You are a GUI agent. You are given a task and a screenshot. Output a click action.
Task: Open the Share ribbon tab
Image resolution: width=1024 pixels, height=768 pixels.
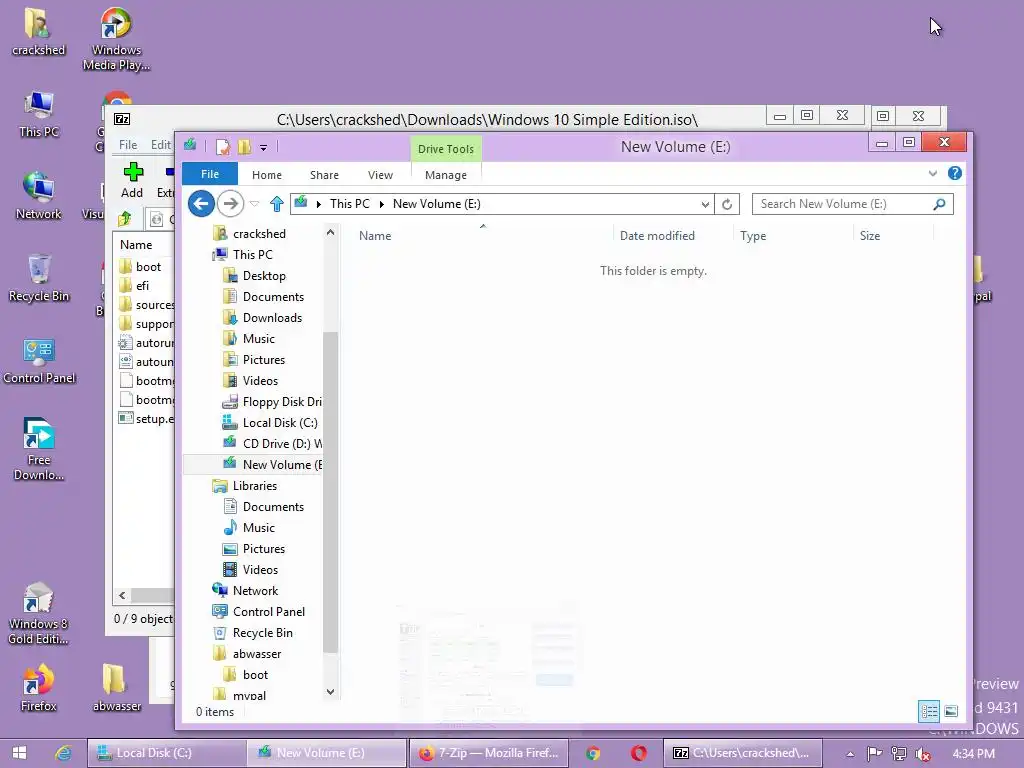(x=324, y=175)
